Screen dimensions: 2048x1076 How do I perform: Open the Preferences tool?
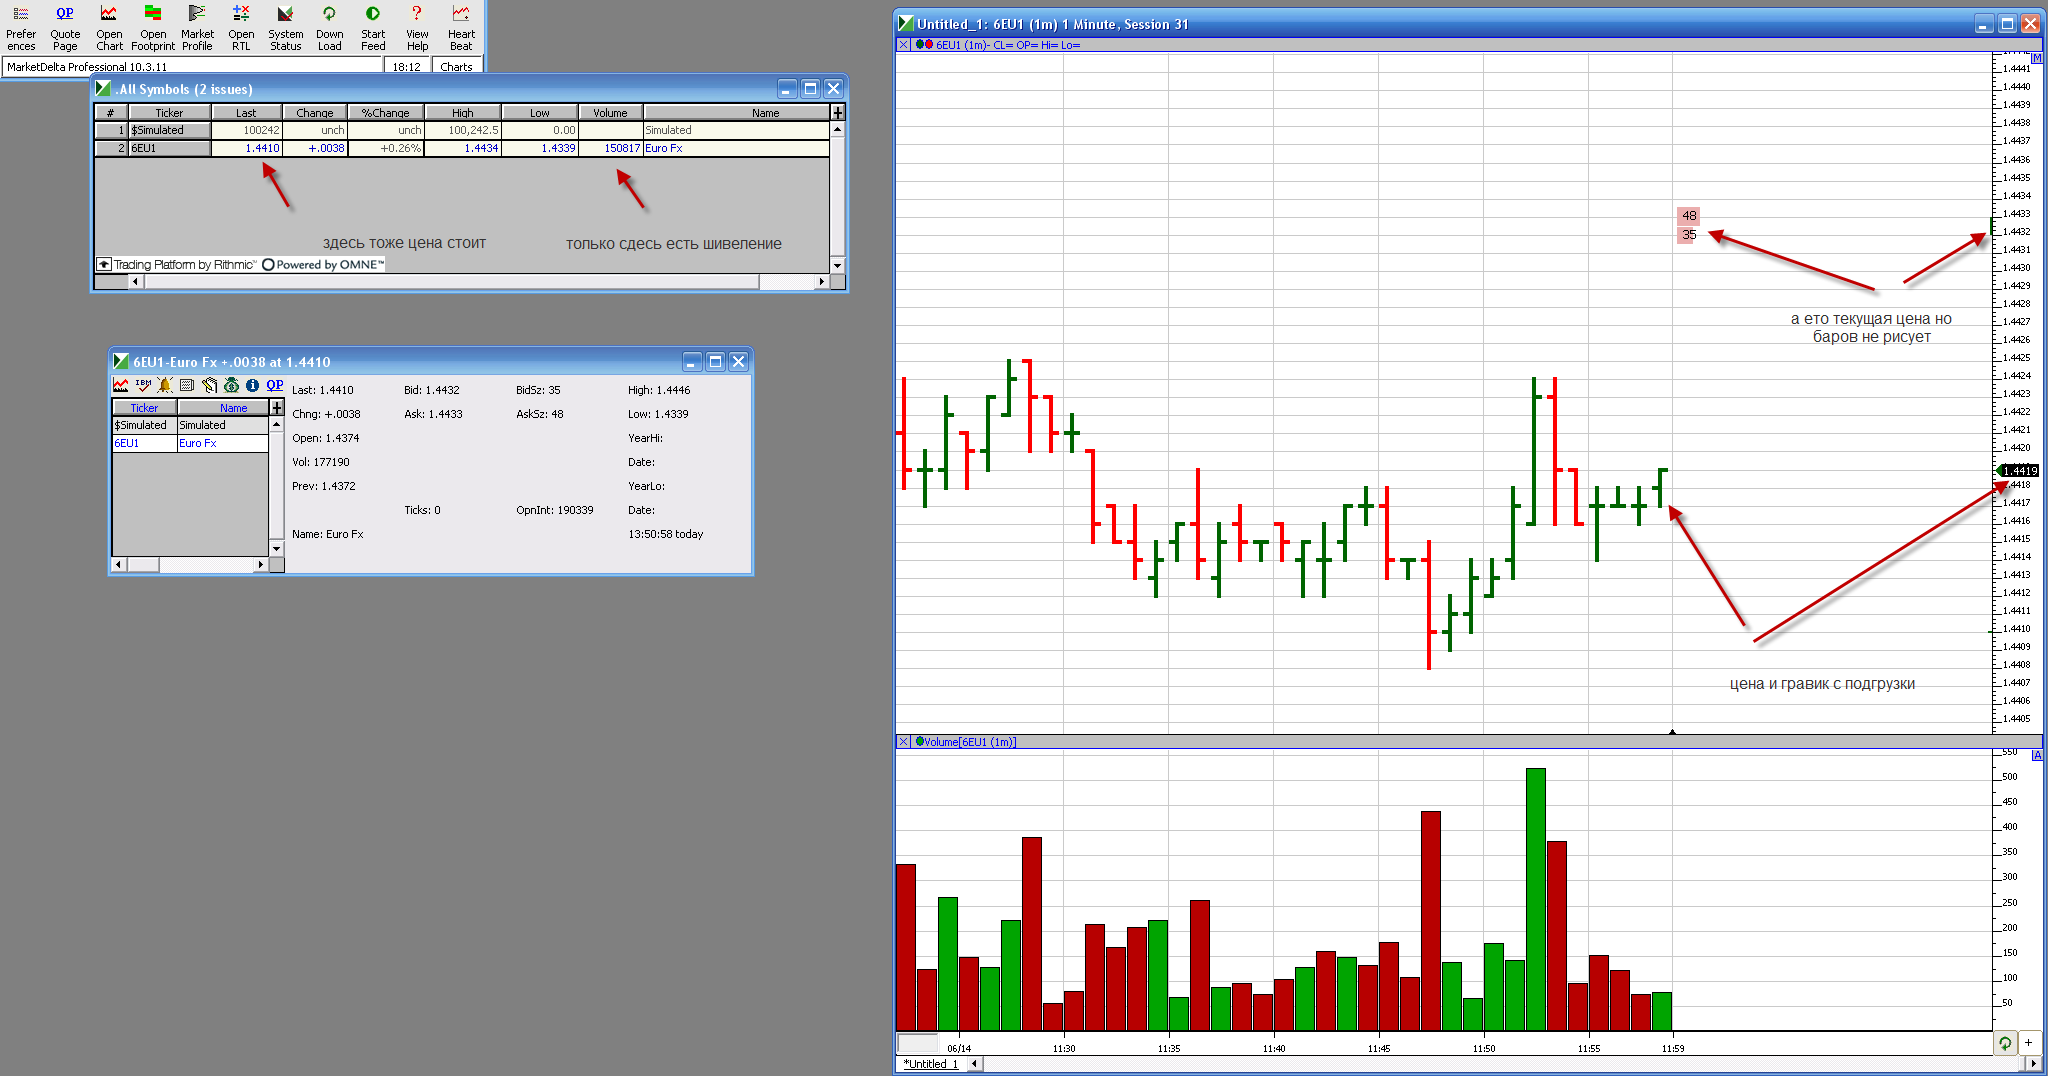pos(20,26)
